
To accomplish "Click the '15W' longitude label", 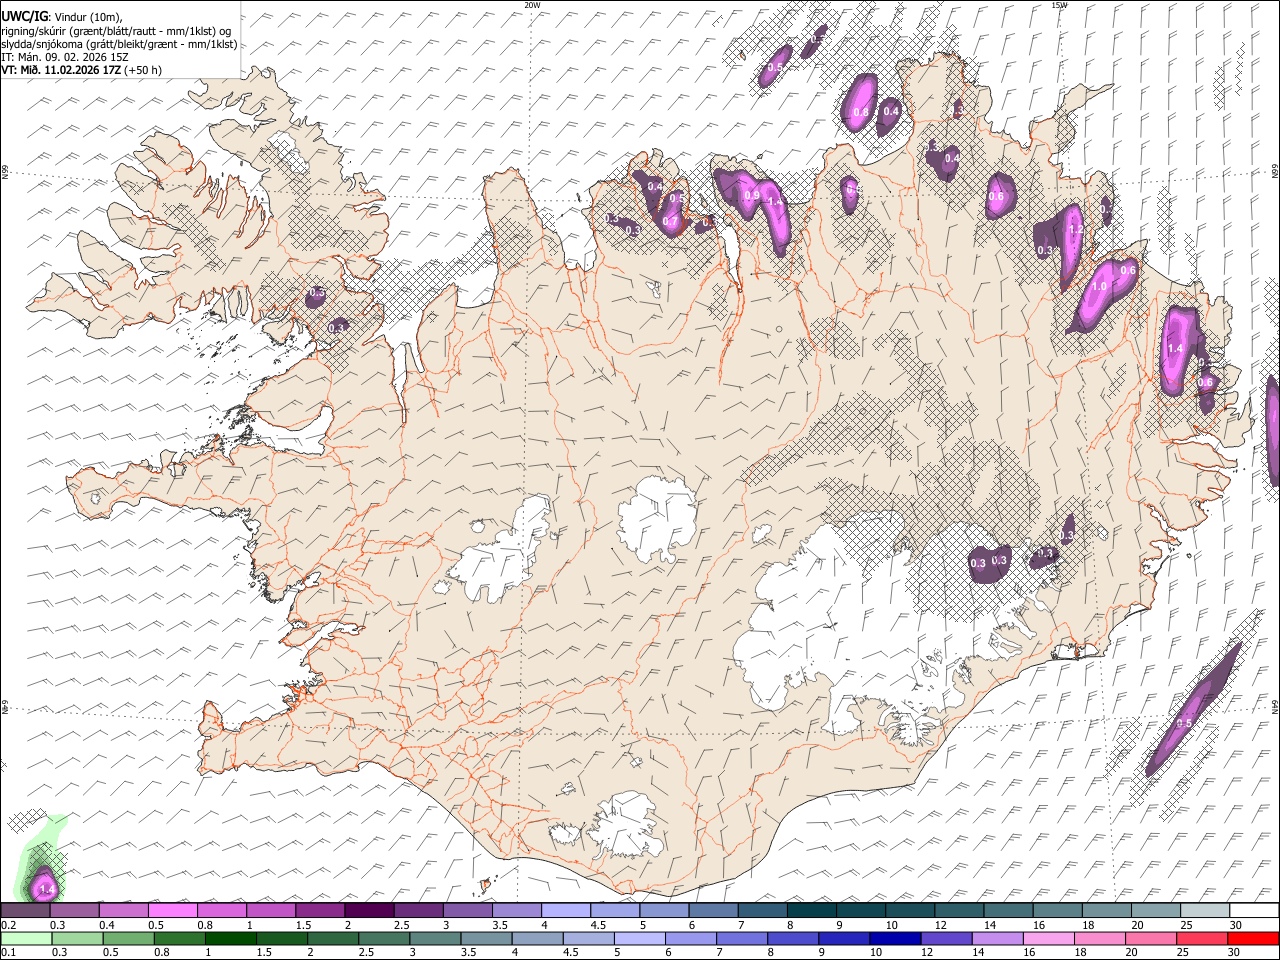I will pyautogui.click(x=1059, y=5).
